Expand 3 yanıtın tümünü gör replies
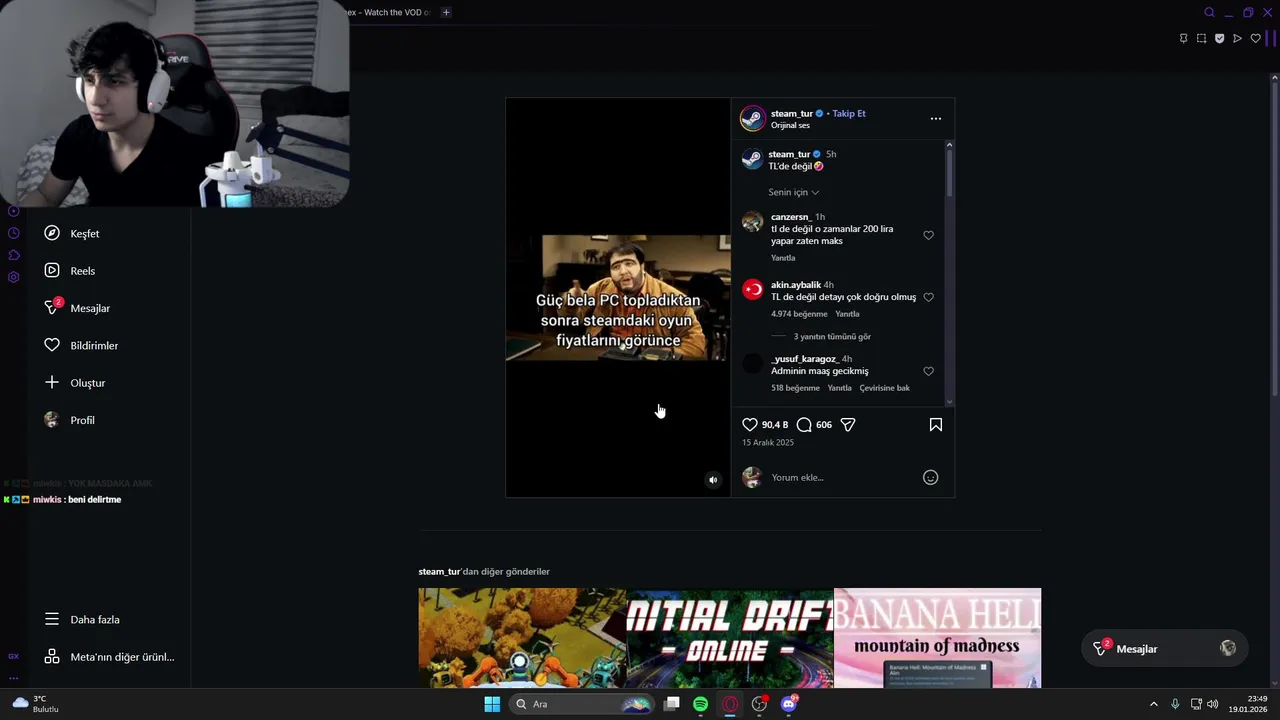Screen dimensions: 1280x720 (832, 337)
